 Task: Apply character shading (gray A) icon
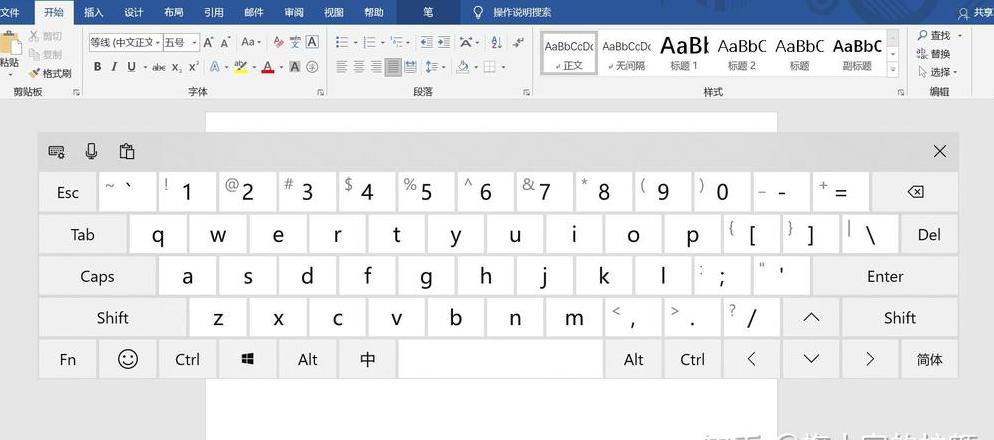[295, 67]
